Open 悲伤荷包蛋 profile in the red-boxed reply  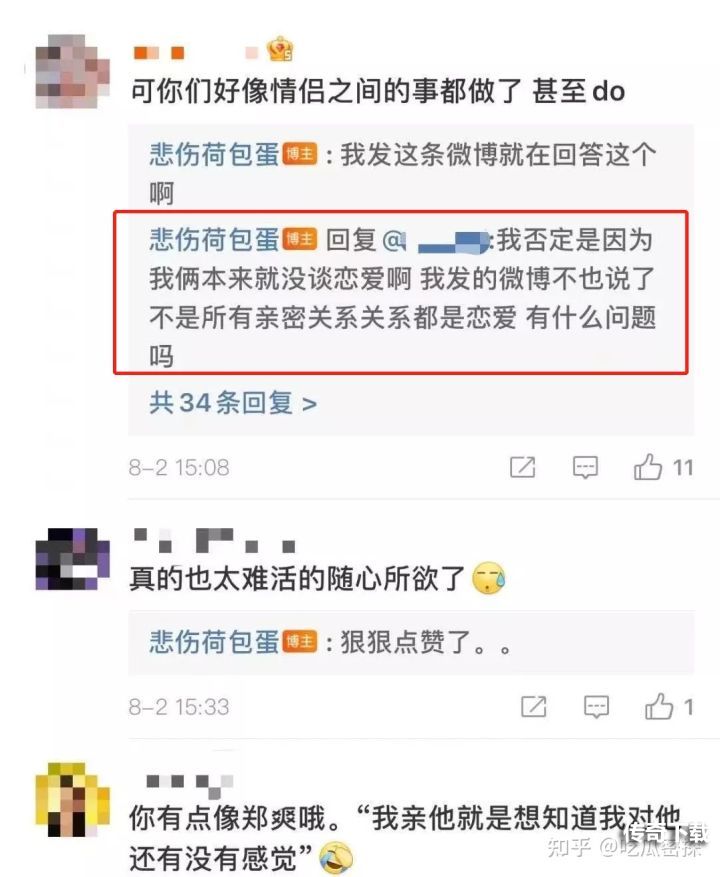click(214, 239)
